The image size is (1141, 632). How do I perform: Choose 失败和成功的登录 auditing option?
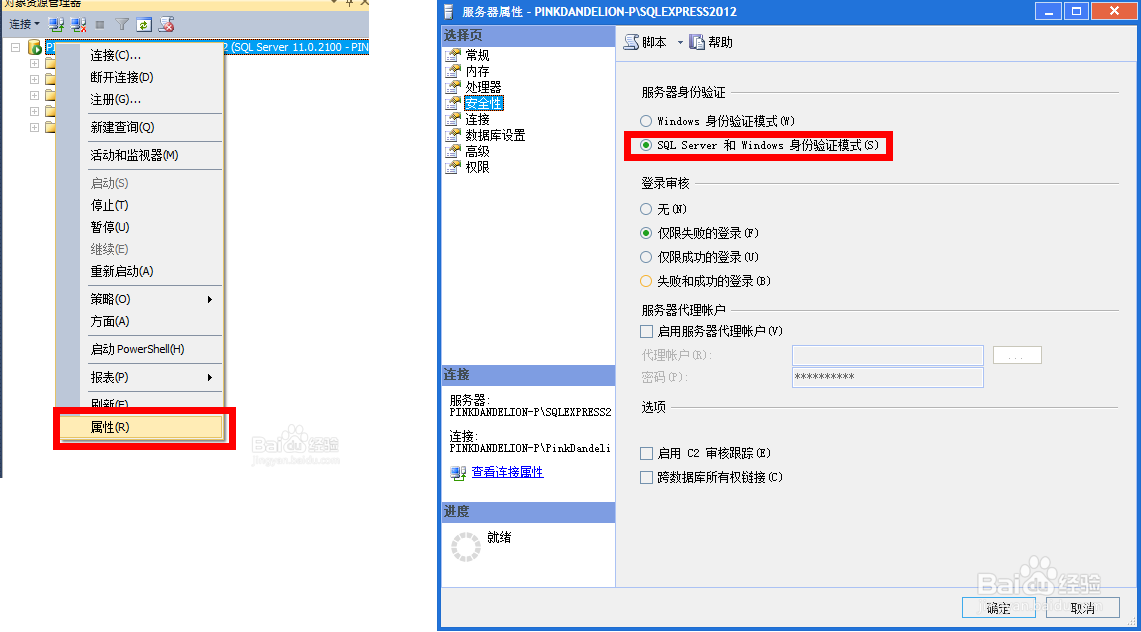point(645,281)
